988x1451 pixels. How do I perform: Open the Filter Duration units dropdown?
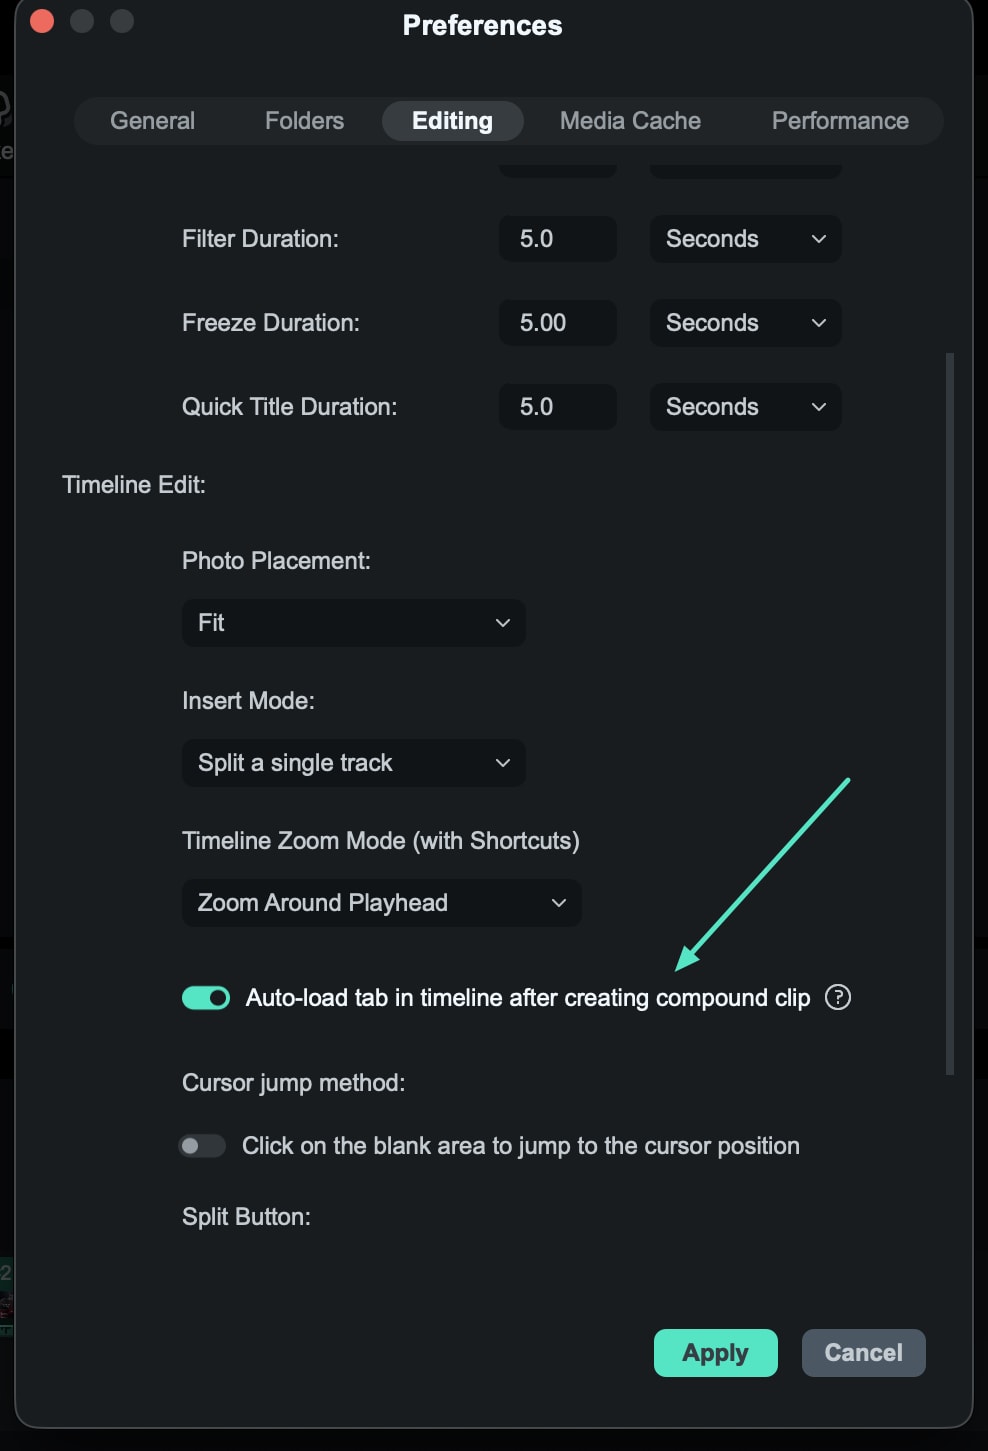pyautogui.click(x=744, y=239)
